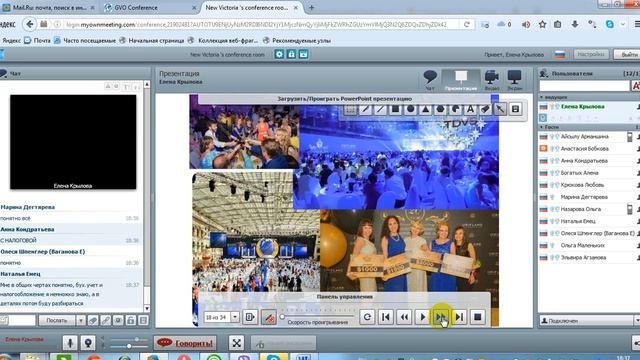Go back one slide with rewind button
640x360 pixels.
tap(404, 317)
